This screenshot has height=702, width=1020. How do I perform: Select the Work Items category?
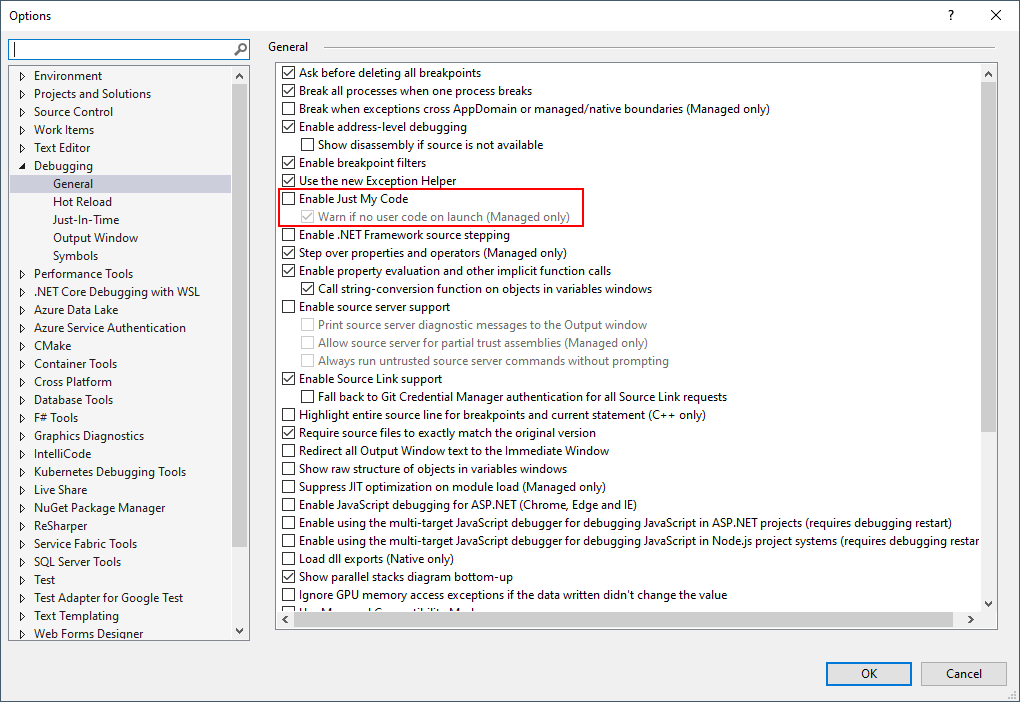(x=64, y=130)
